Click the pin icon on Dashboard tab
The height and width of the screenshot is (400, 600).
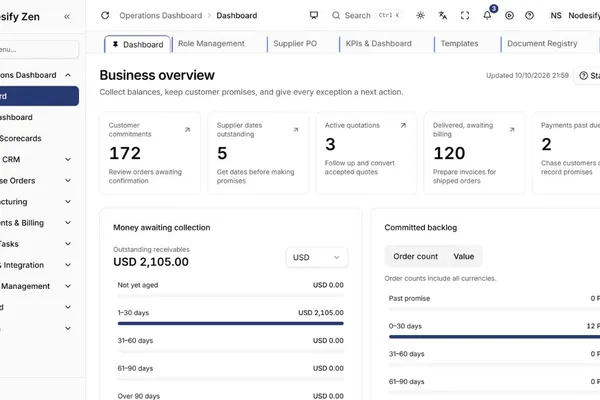click(x=115, y=44)
